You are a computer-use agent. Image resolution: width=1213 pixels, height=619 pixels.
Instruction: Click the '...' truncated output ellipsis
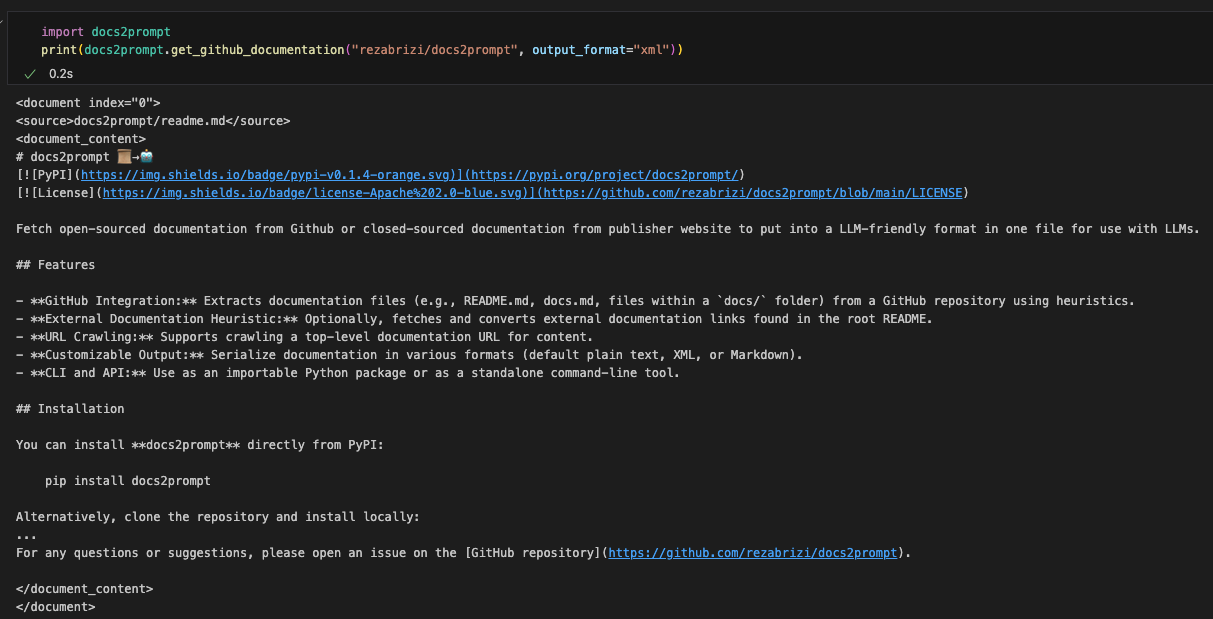pos(26,535)
